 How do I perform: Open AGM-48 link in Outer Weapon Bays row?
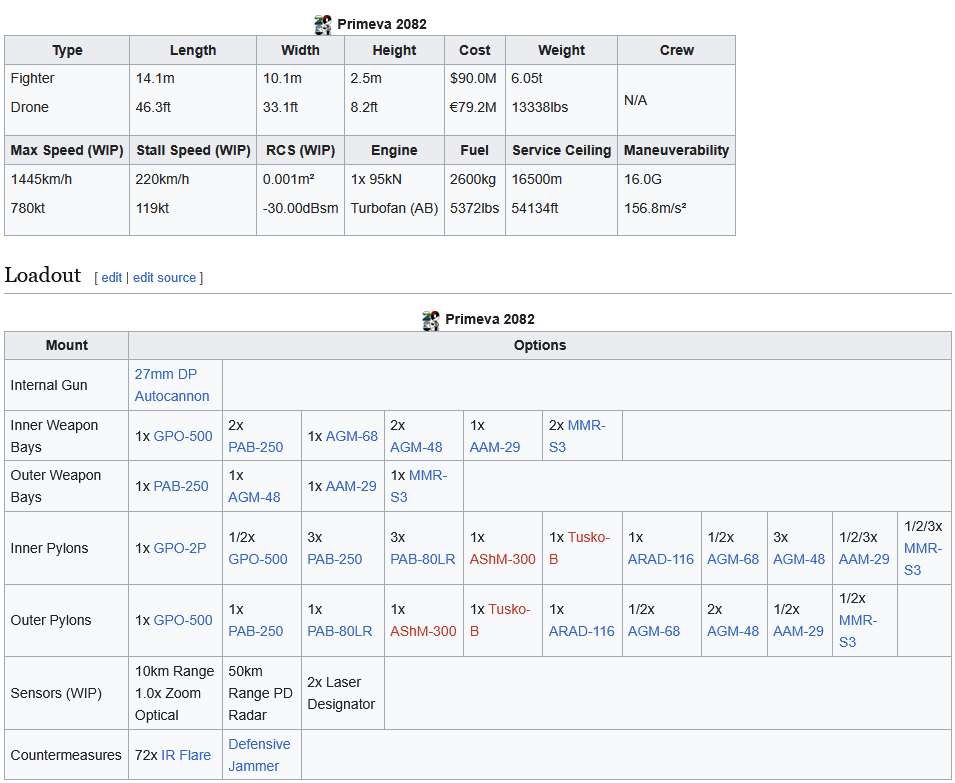(254, 497)
